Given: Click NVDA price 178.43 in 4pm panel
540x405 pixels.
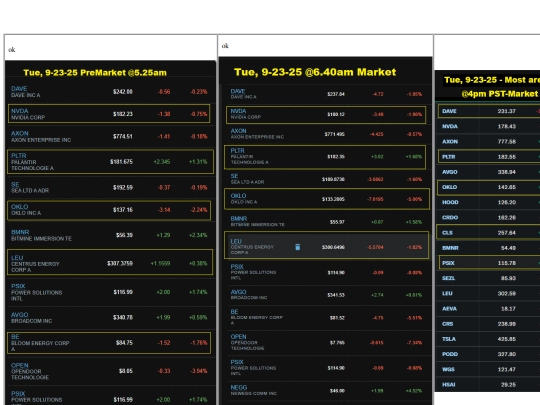Looking at the screenshot, I should pos(507,126).
